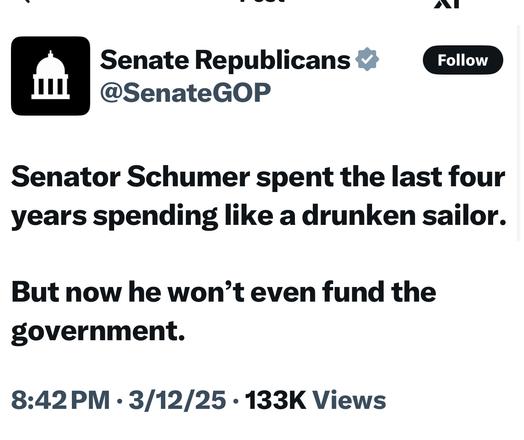This screenshot has width=524, height=440.
Task: Open the Senate Republicans Capitol dome avatar
Action: coord(50,76)
